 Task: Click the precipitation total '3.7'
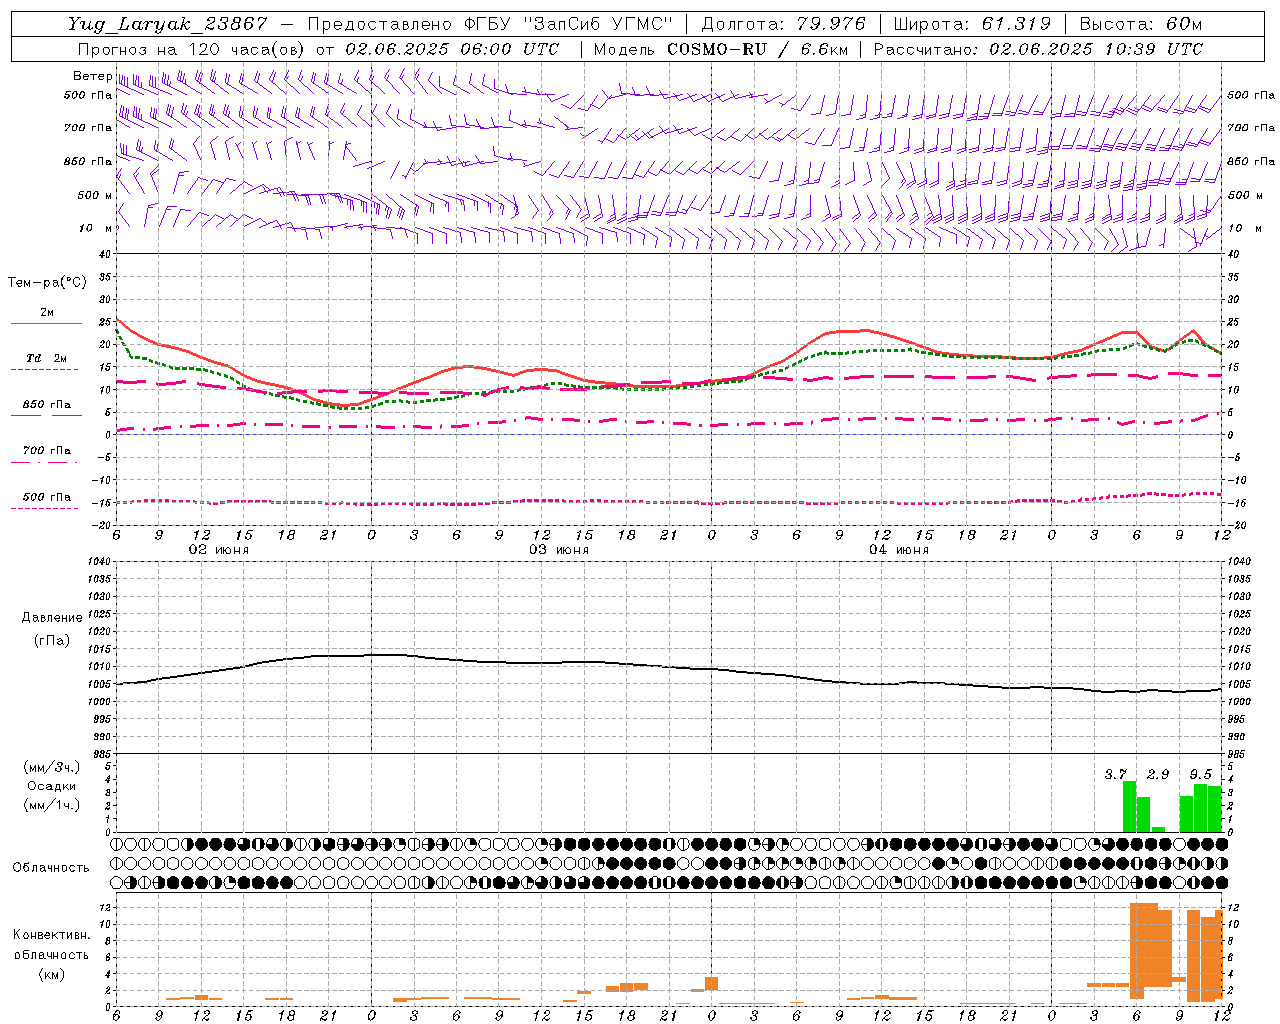pyautogui.click(x=1116, y=774)
